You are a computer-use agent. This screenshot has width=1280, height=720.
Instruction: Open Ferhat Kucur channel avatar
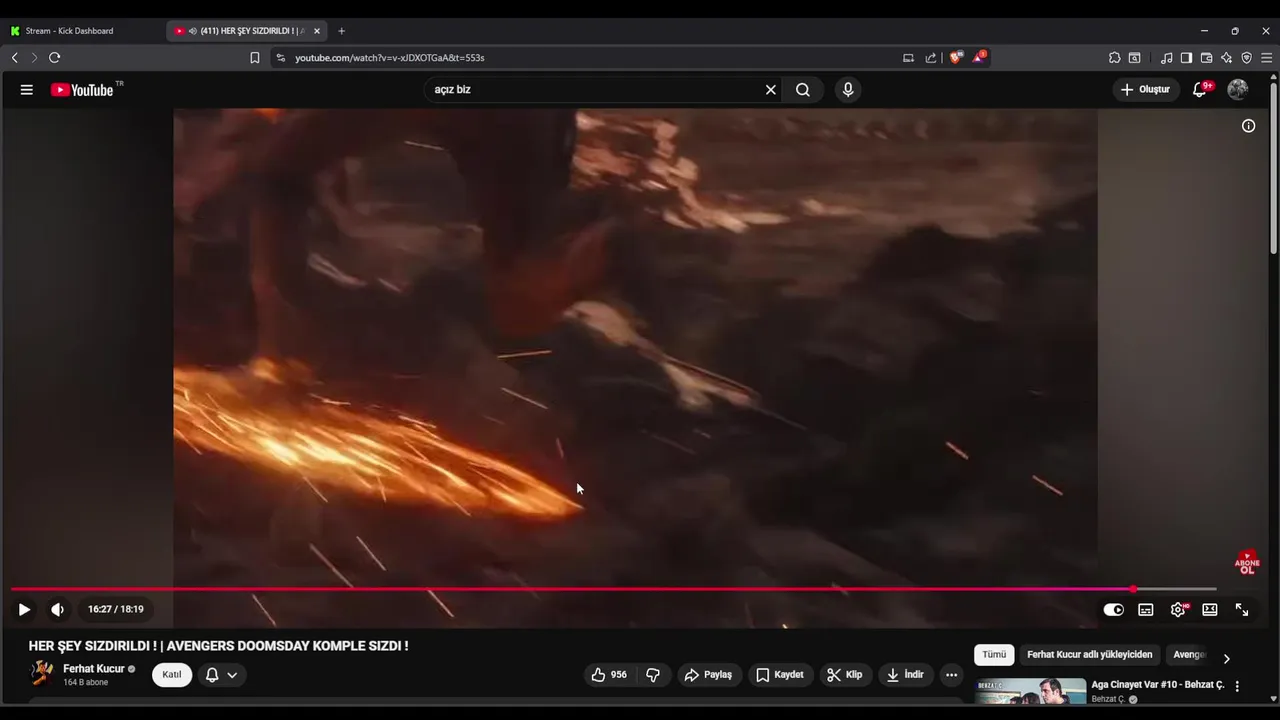tap(41, 673)
